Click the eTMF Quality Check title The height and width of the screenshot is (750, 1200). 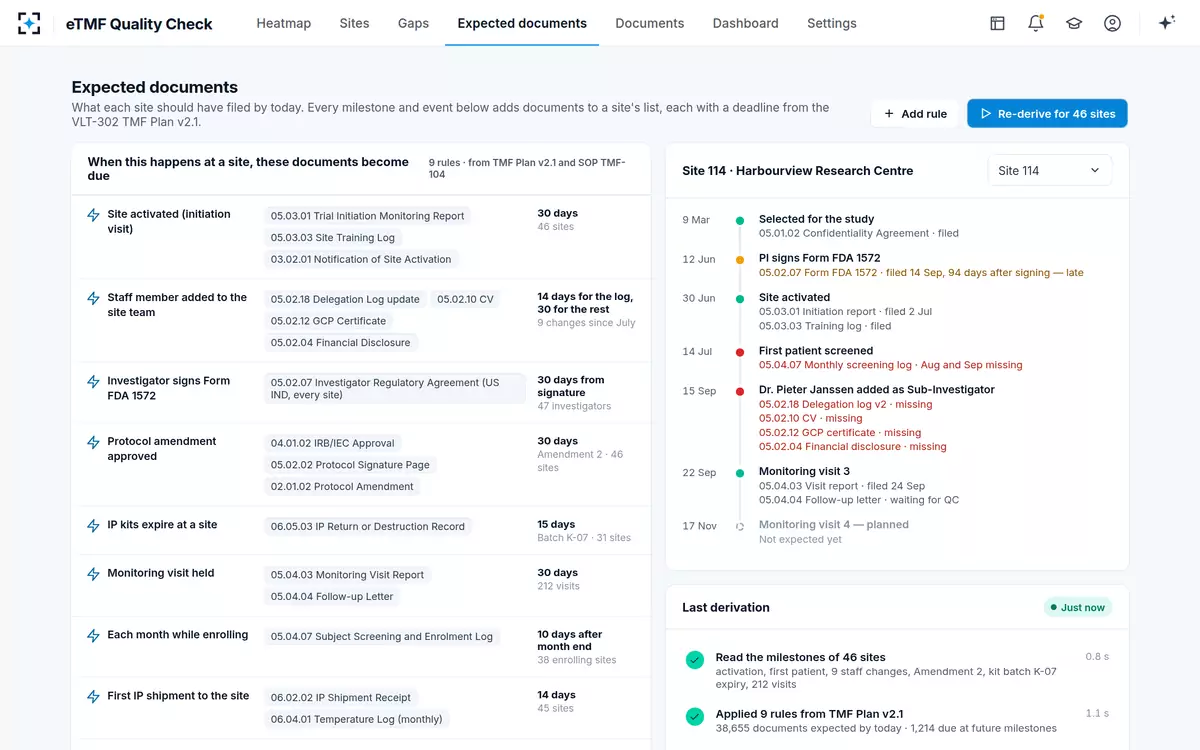(x=139, y=24)
